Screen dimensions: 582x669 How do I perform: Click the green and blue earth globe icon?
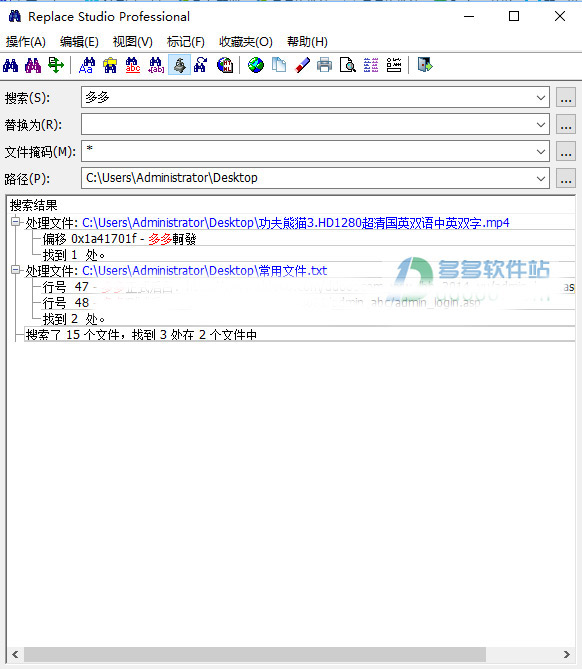tap(256, 65)
